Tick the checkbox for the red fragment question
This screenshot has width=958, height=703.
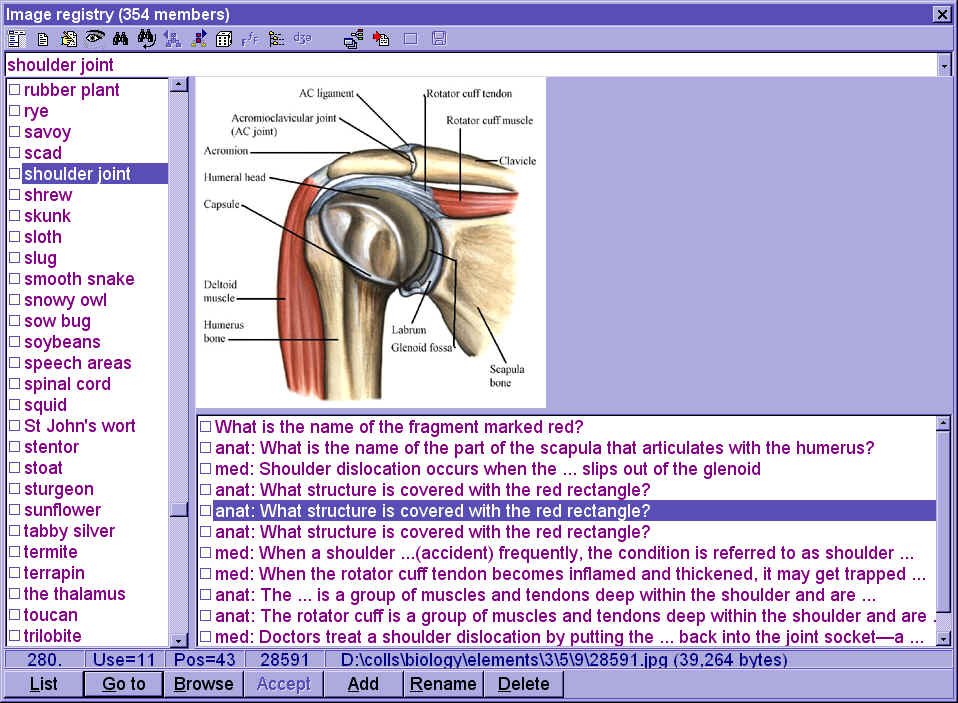[205, 426]
